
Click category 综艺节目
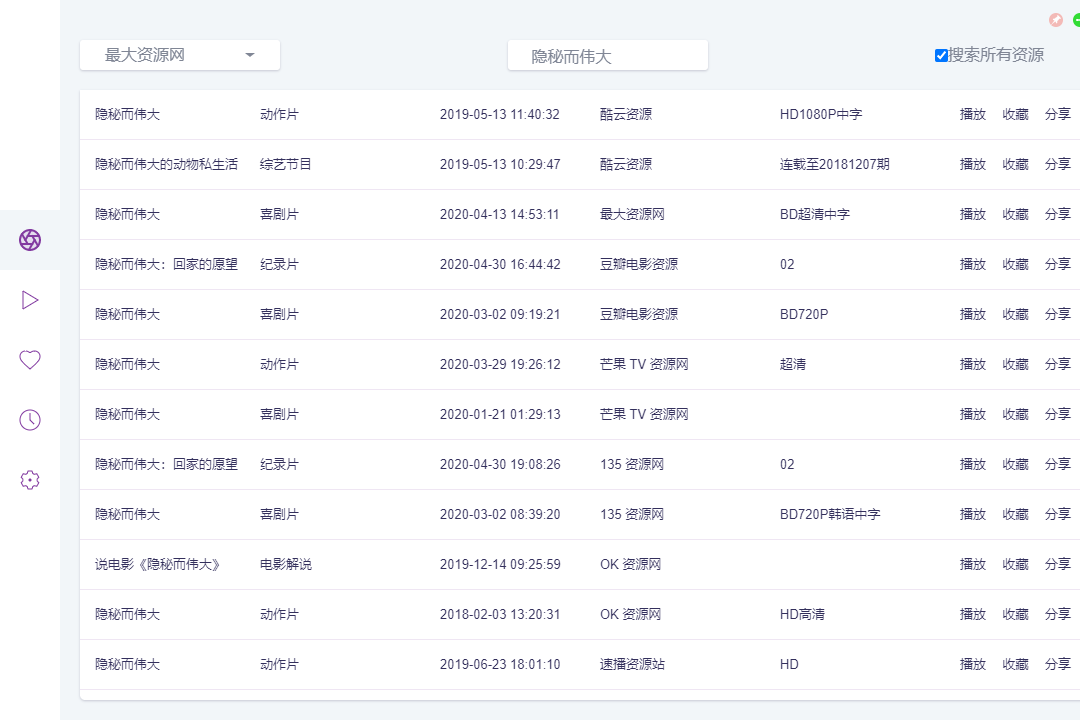pos(286,164)
